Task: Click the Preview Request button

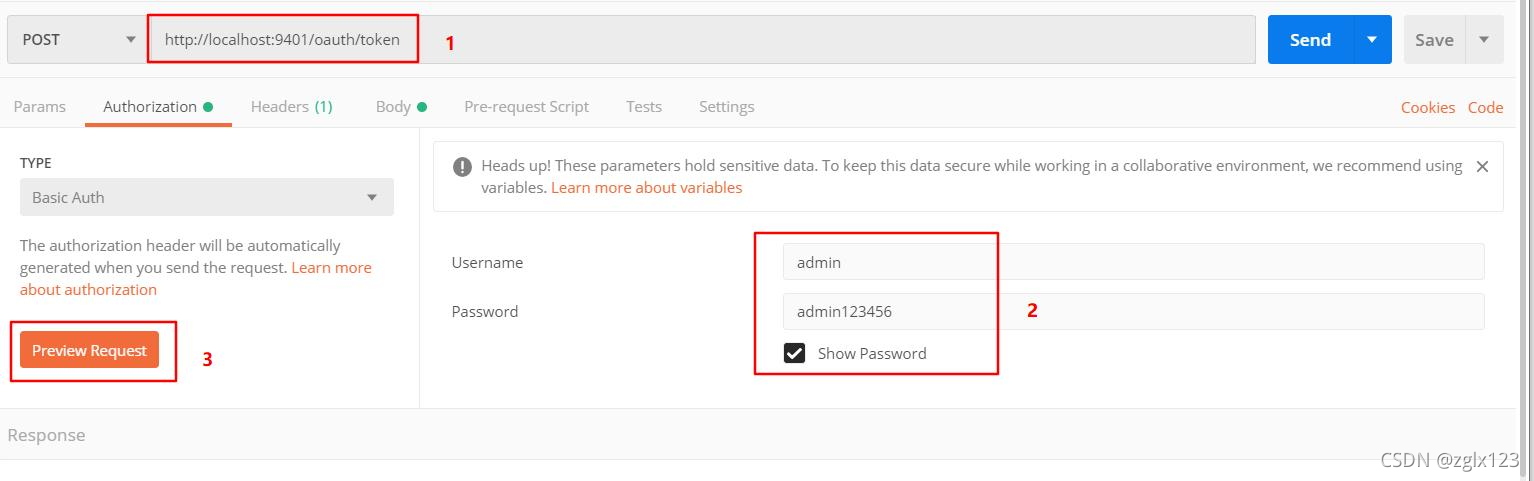Action: [x=89, y=350]
